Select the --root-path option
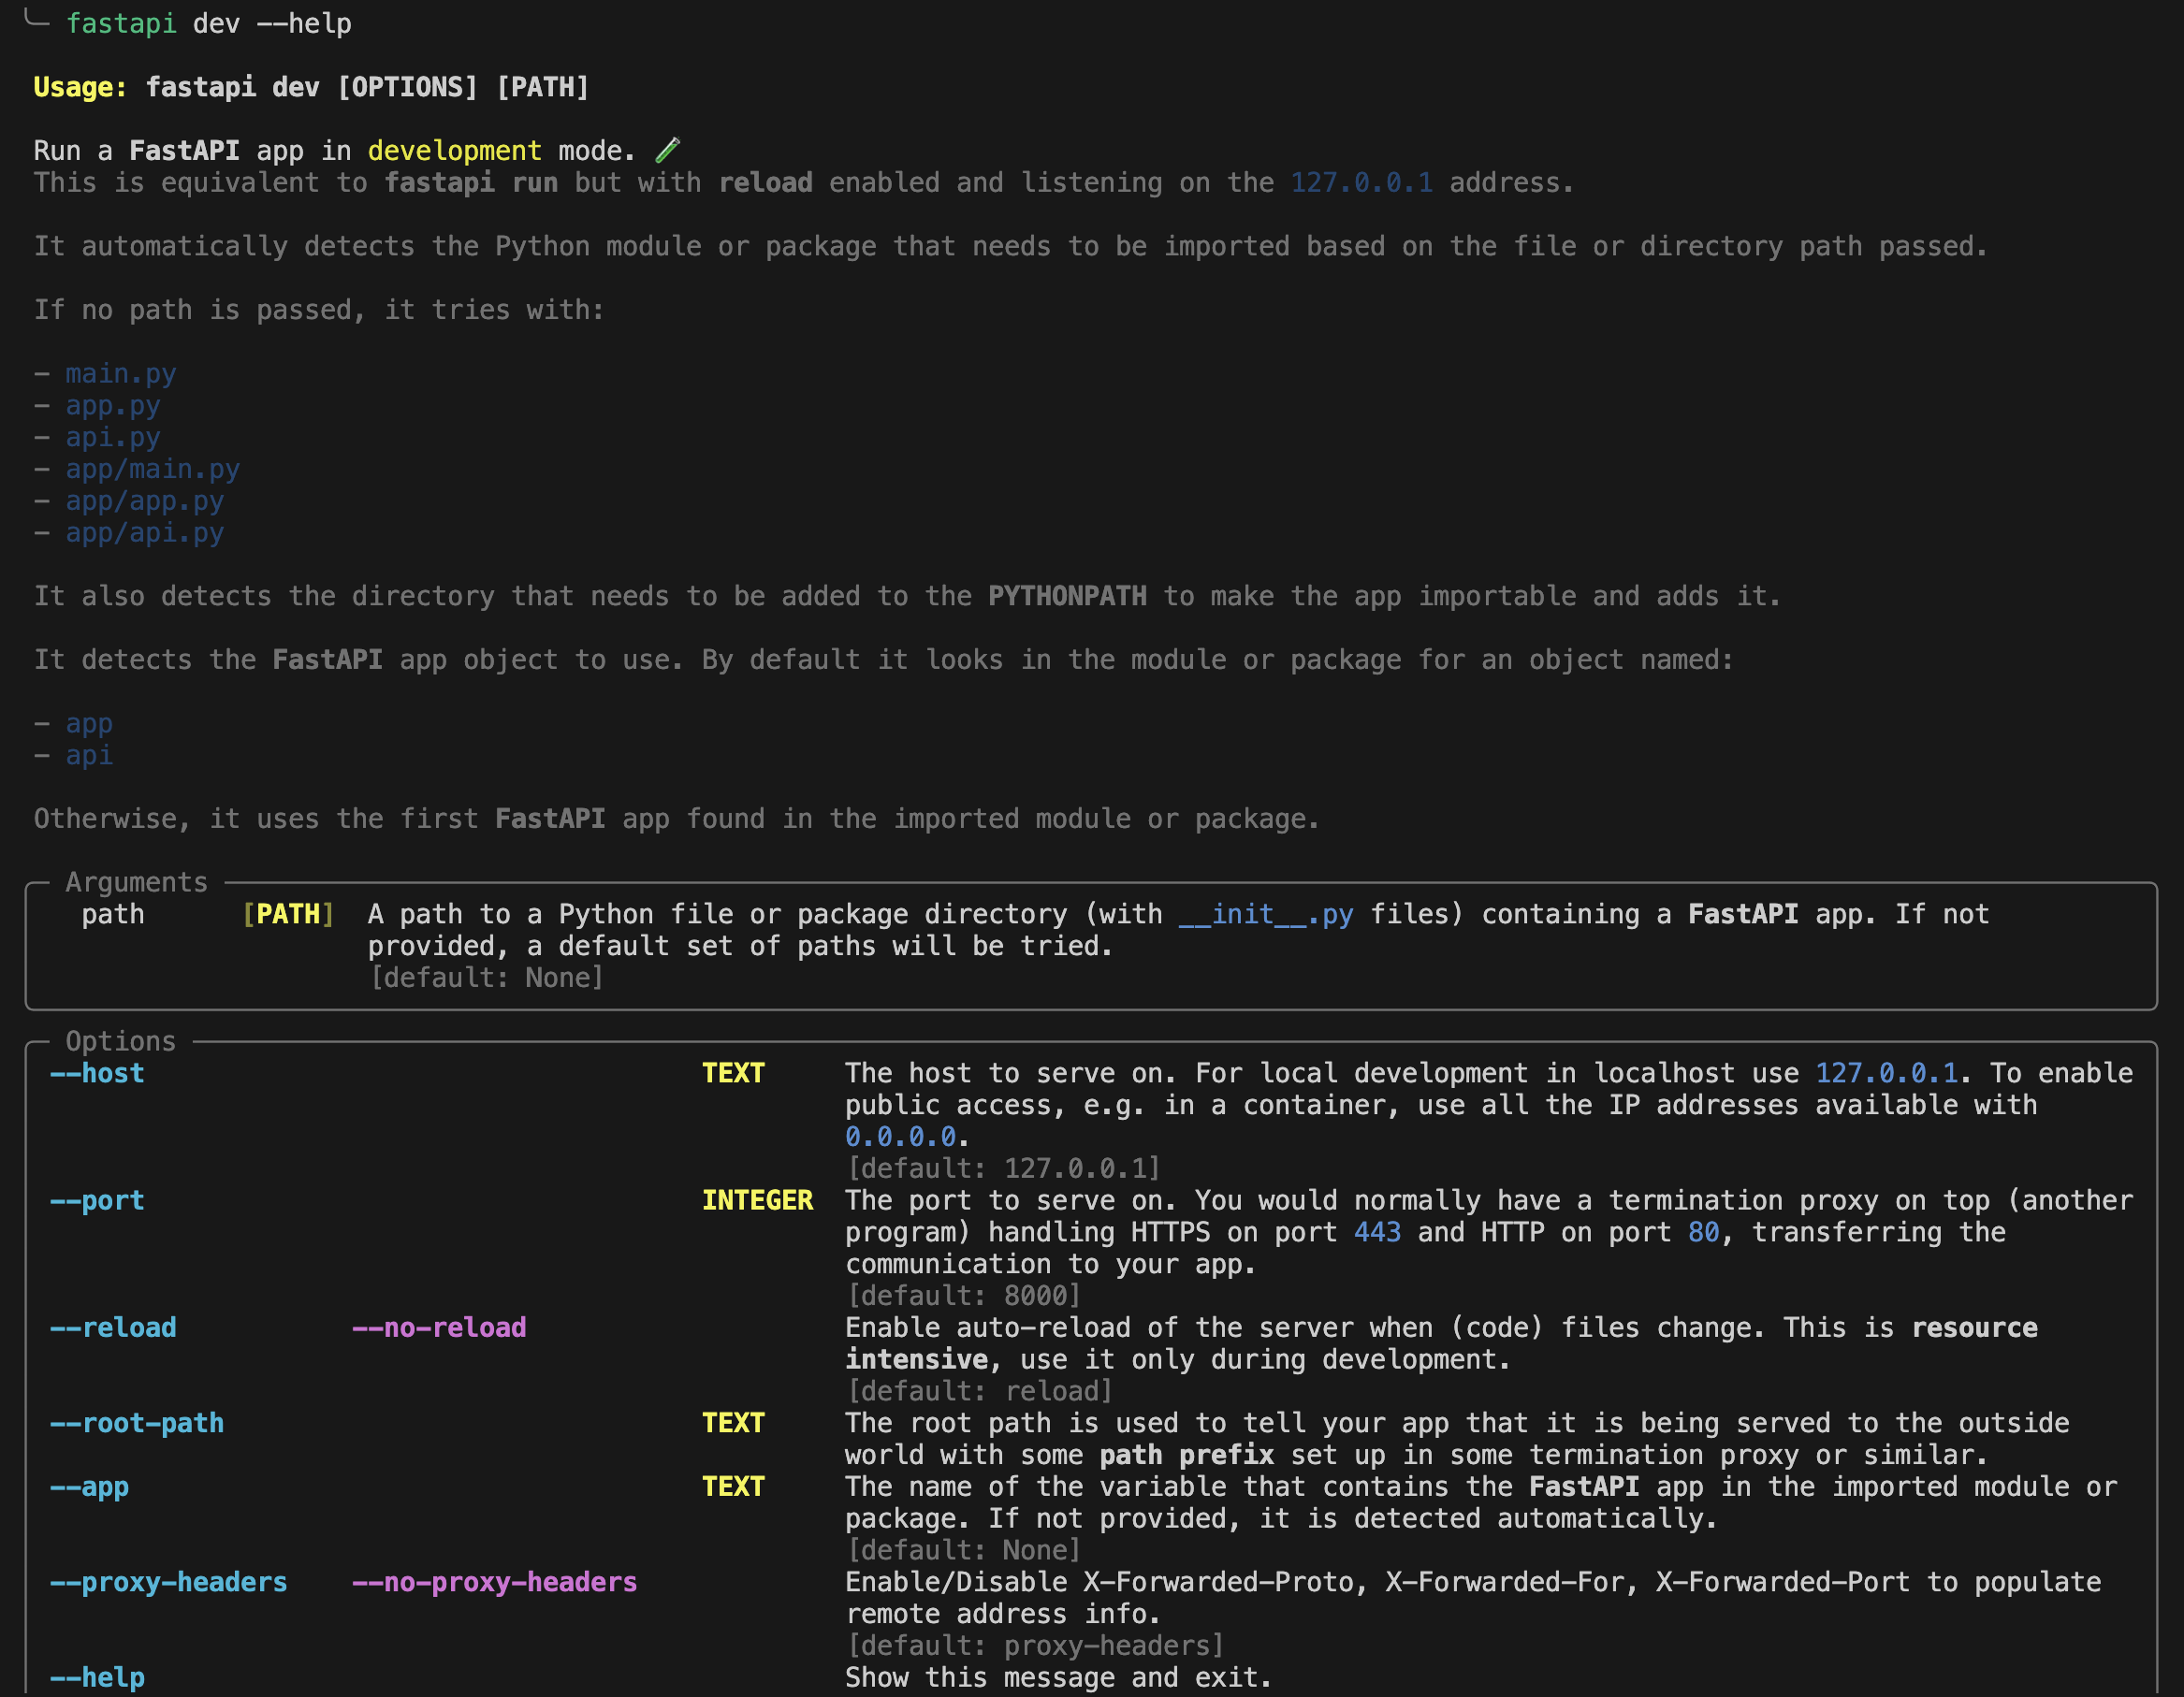This screenshot has width=2184, height=1697. point(137,1423)
